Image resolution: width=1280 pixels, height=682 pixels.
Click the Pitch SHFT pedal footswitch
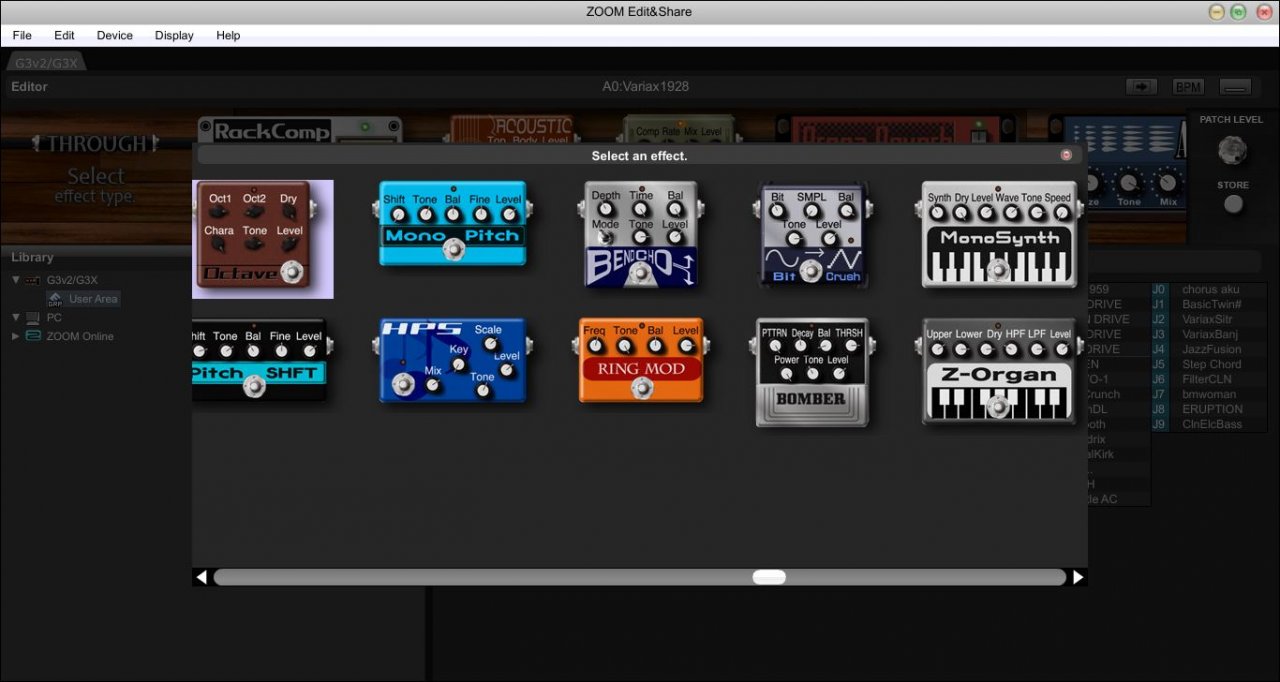pyautogui.click(x=255, y=388)
